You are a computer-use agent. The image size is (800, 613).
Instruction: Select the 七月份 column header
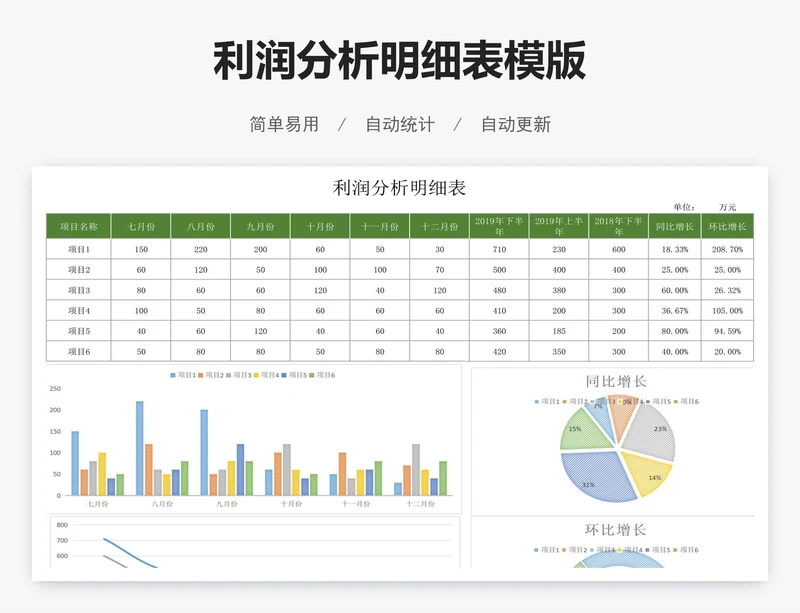pyautogui.click(x=141, y=226)
